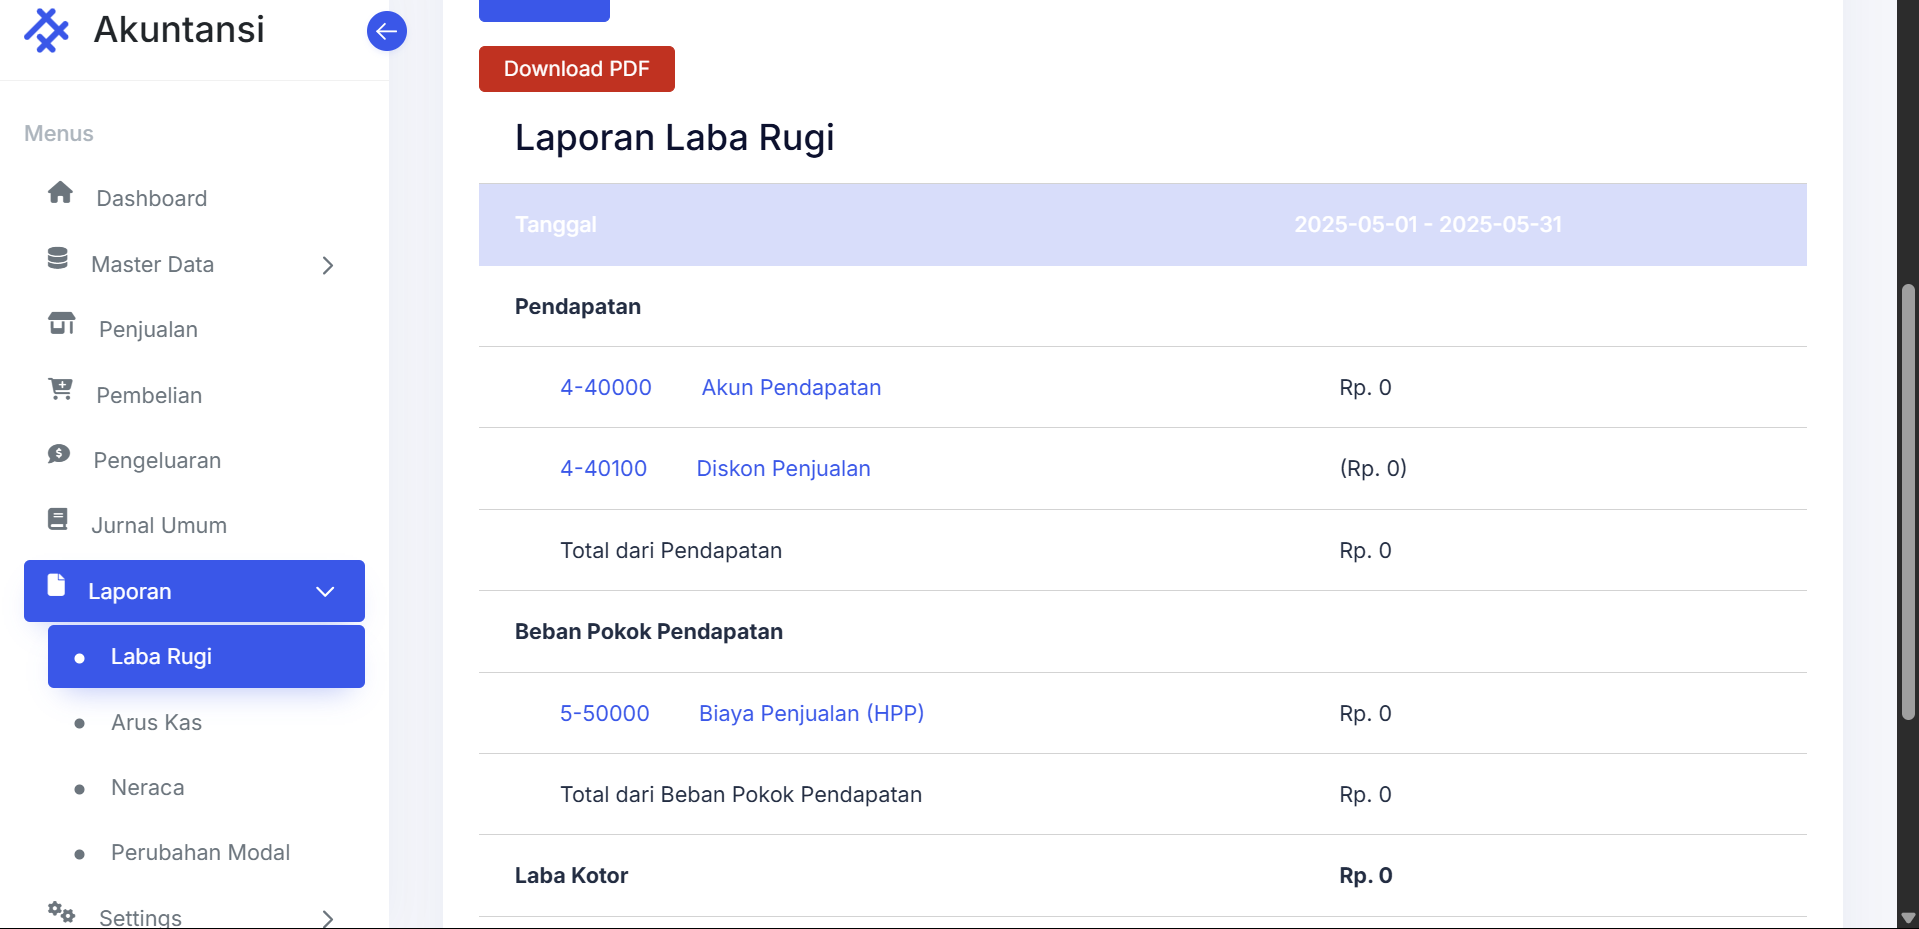Collapse sidebar with the back arrow button

pos(386,31)
